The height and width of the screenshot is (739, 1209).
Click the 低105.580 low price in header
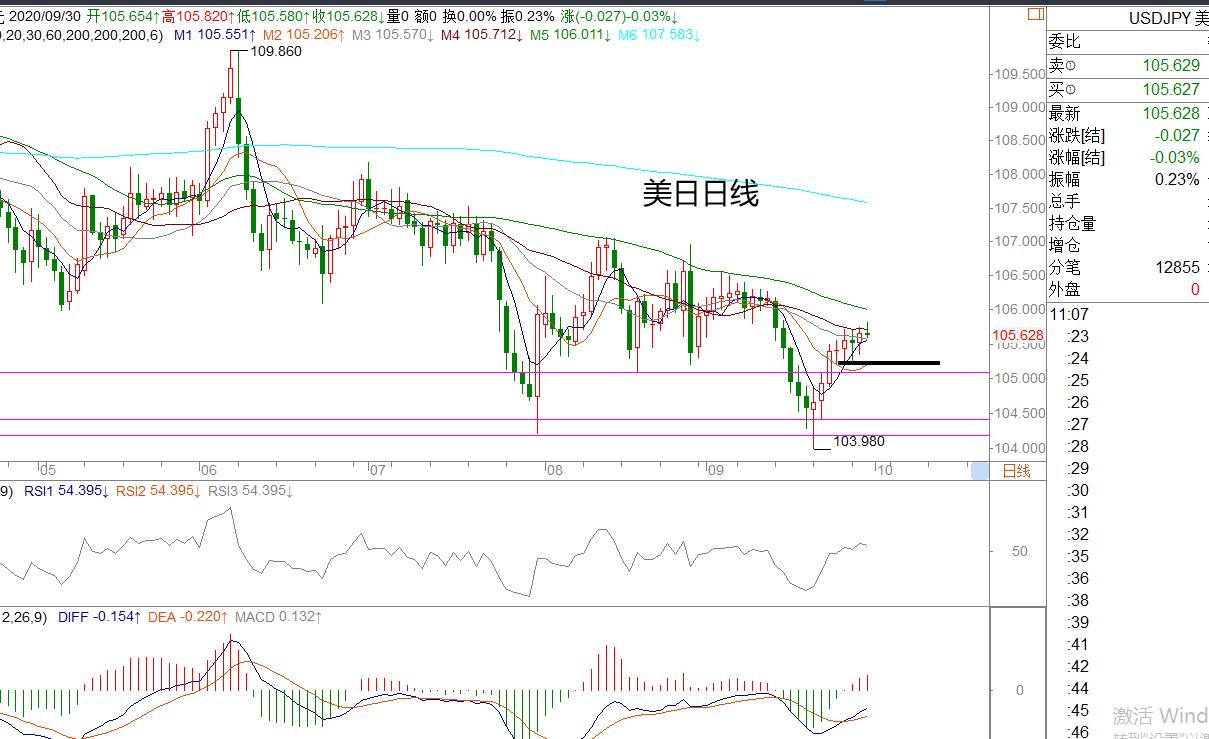click(273, 17)
